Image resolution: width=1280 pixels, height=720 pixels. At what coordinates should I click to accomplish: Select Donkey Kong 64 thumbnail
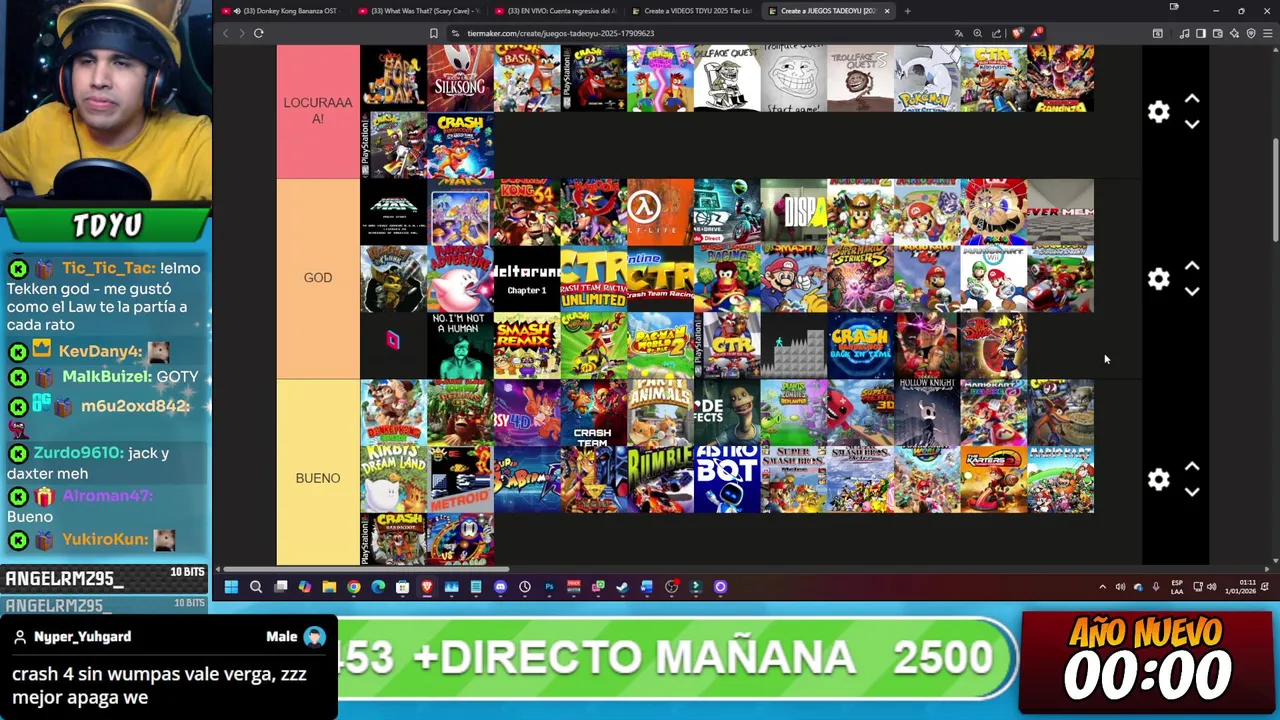coord(527,212)
